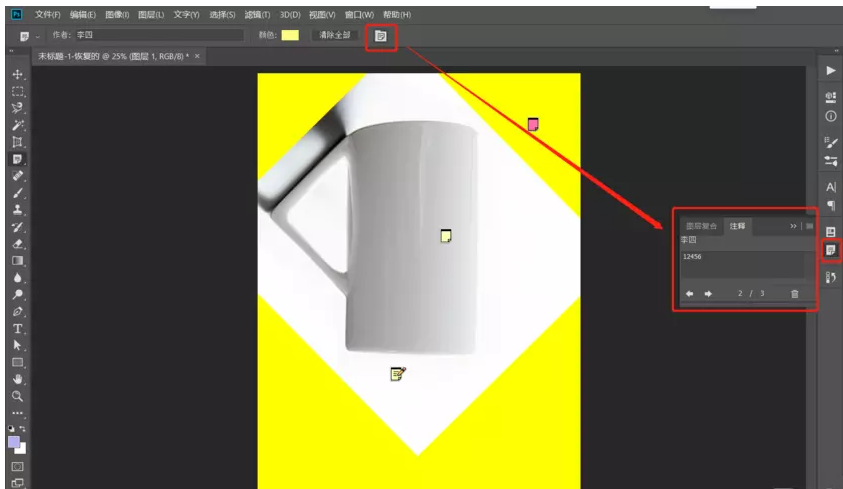The width and height of the screenshot is (843, 489).
Task: Go to previous note with left arrow
Action: (690, 294)
